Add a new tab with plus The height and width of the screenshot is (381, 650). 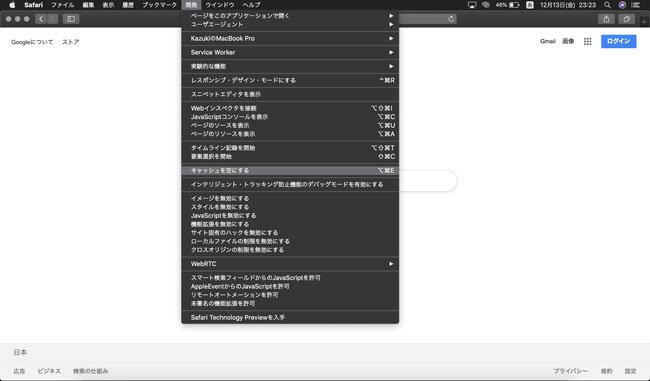(x=644, y=21)
